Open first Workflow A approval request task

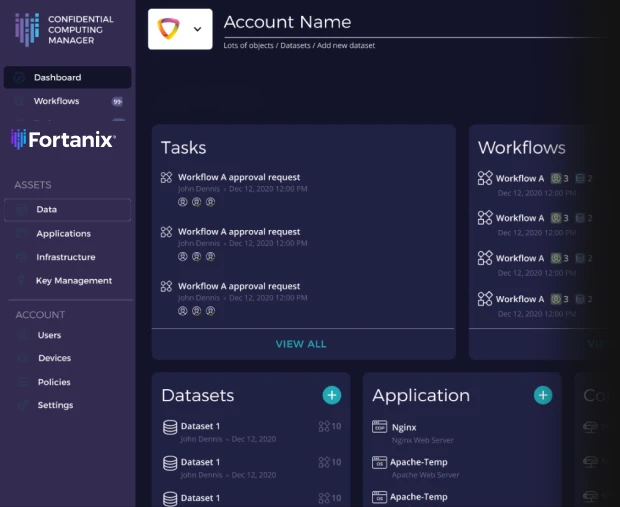pos(239,177)
